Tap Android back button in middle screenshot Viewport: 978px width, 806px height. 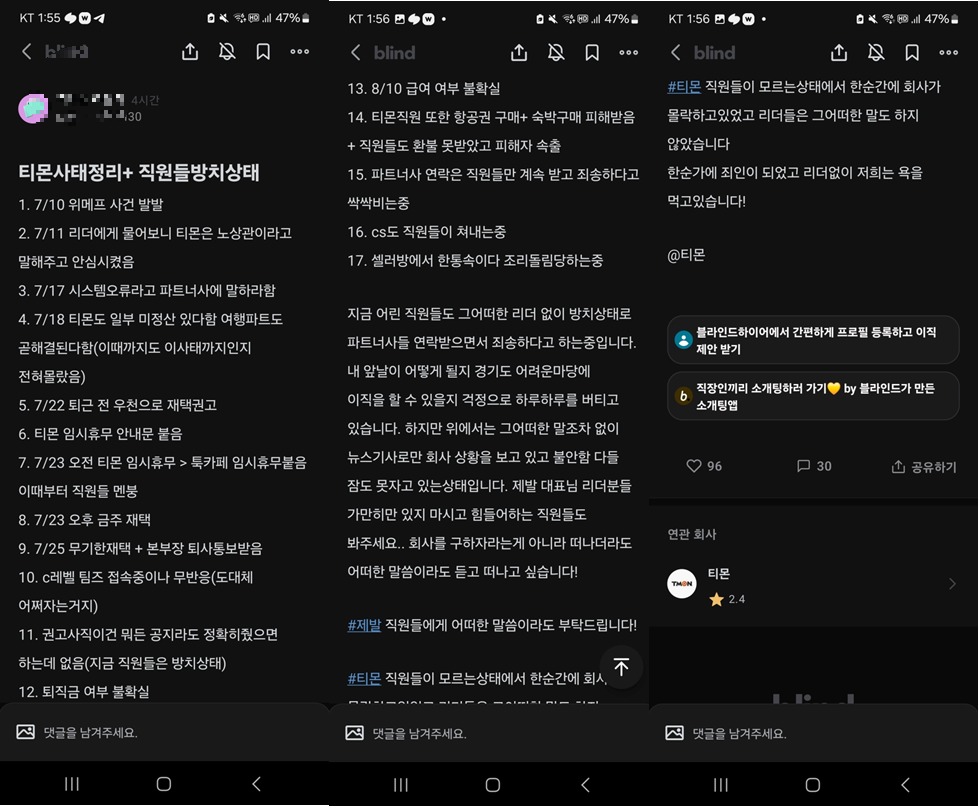click(585, 785)
